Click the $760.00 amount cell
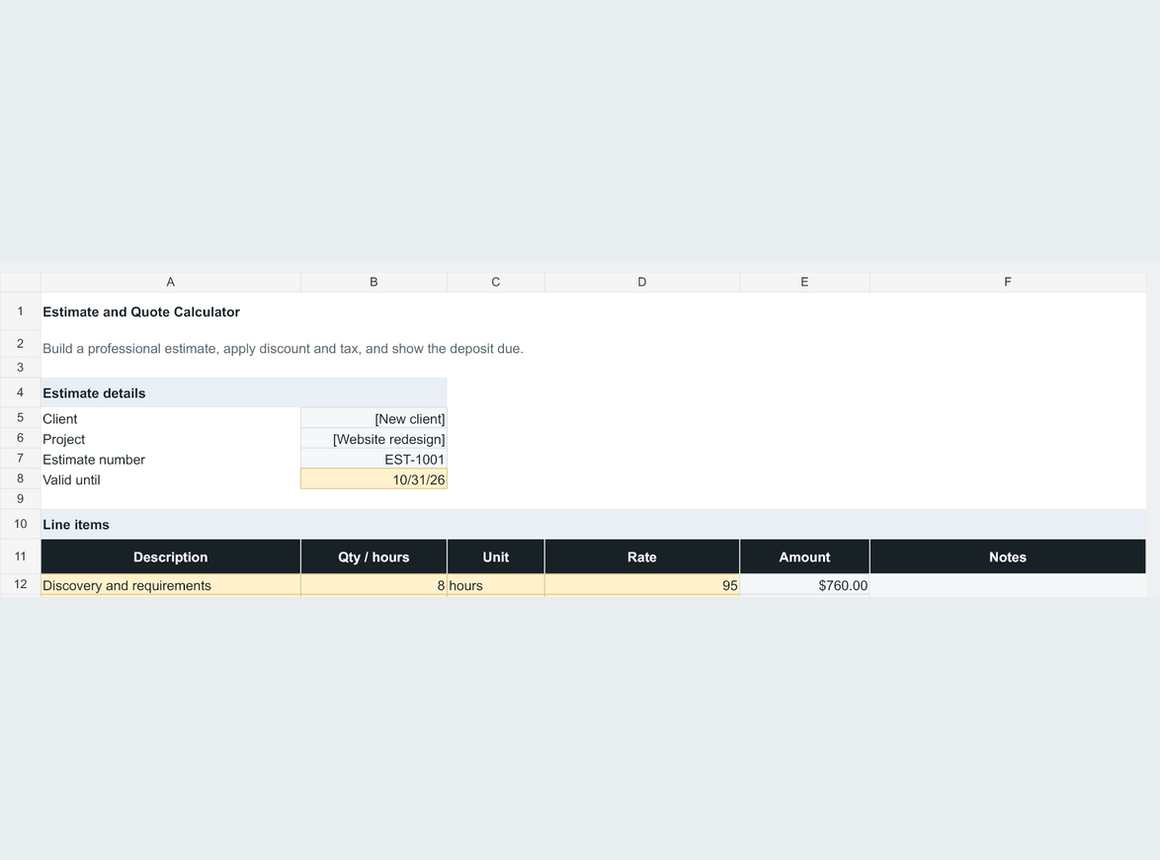 [805, 585]
